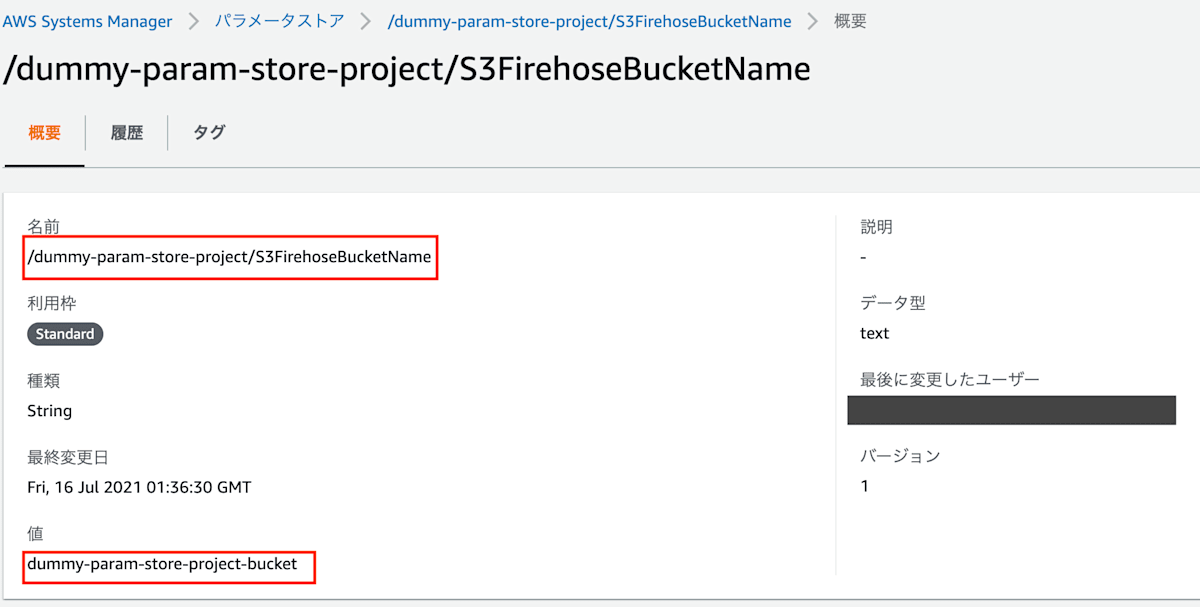Click the data type text value

(874, 333)
